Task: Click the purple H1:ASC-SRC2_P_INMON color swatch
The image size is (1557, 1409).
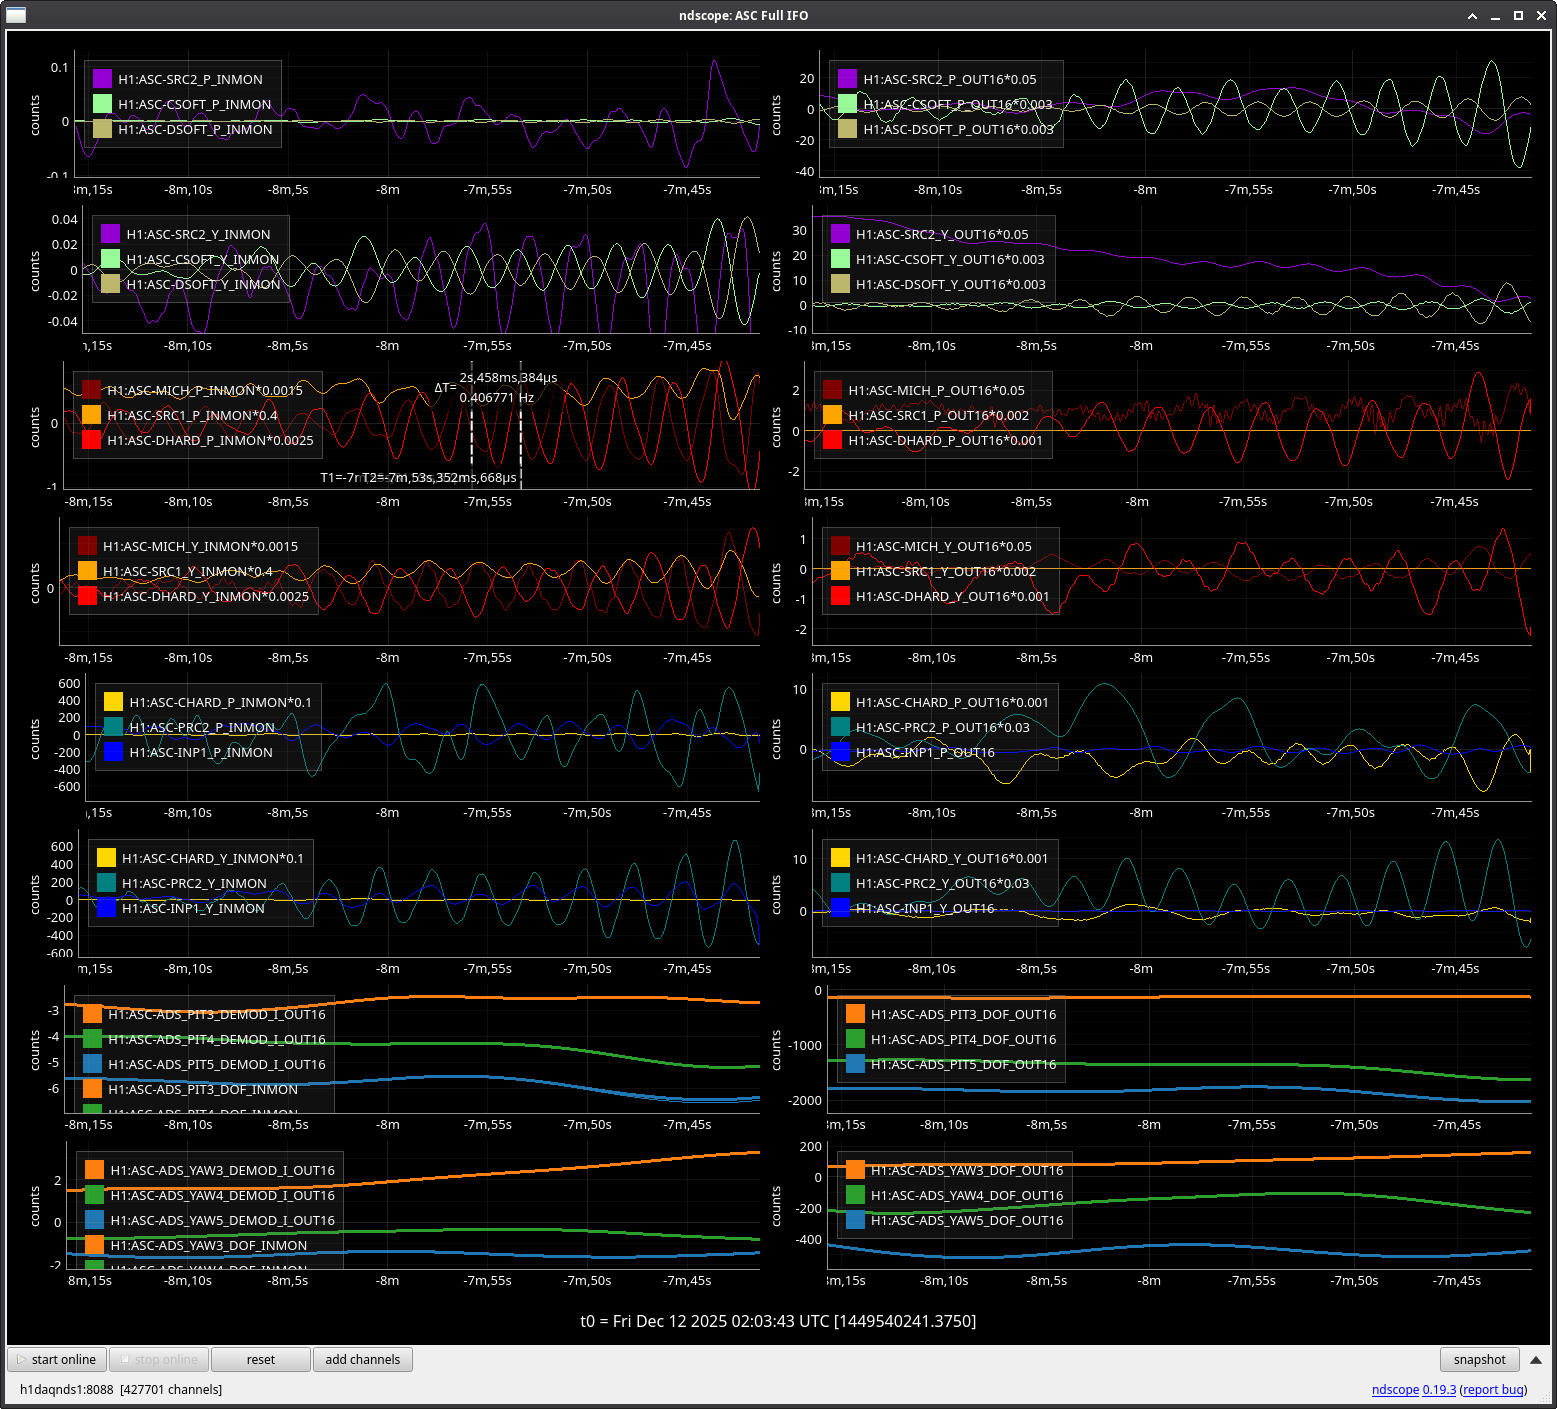Action: point(102,79)
